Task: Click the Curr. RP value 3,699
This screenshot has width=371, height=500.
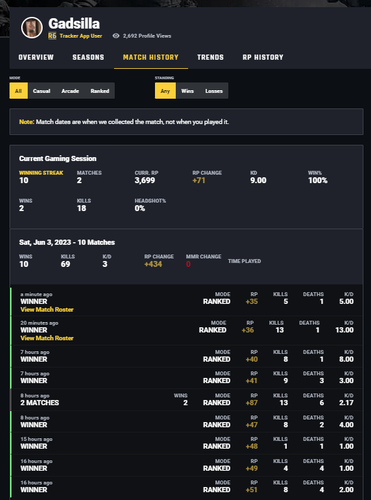Action: [x=145, y=180]
